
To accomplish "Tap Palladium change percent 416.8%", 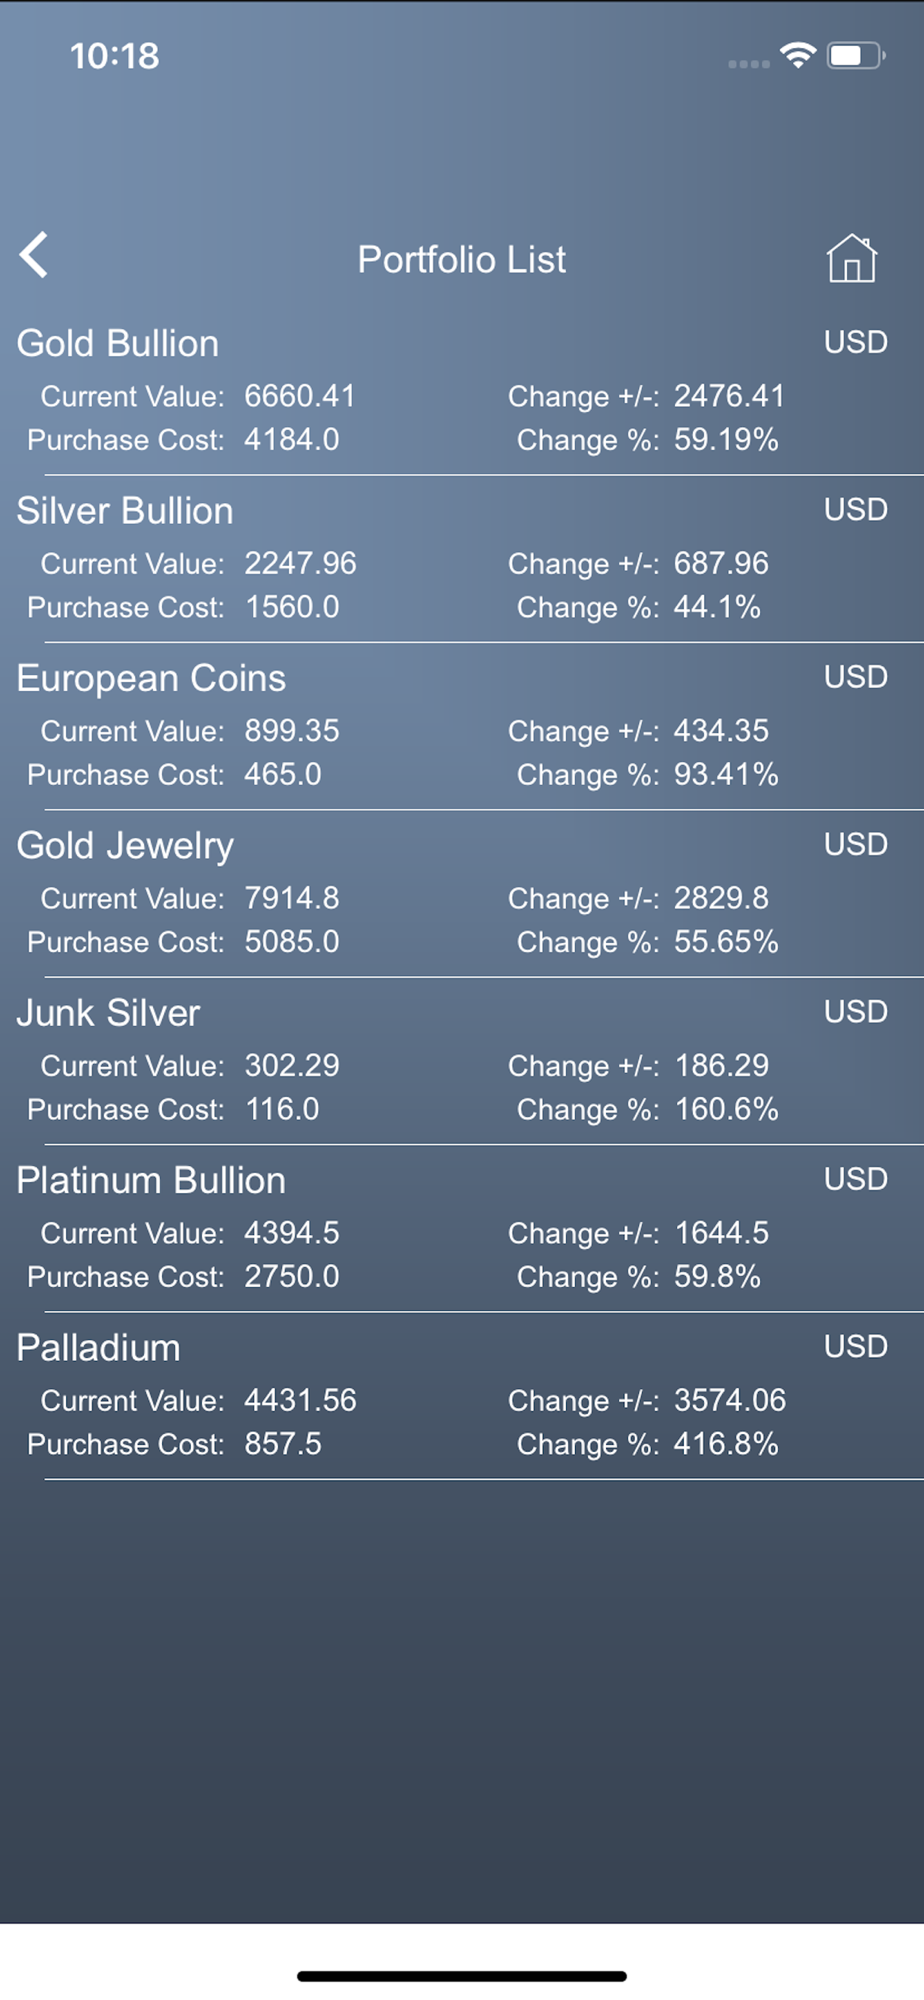I will coord(726,1444).
